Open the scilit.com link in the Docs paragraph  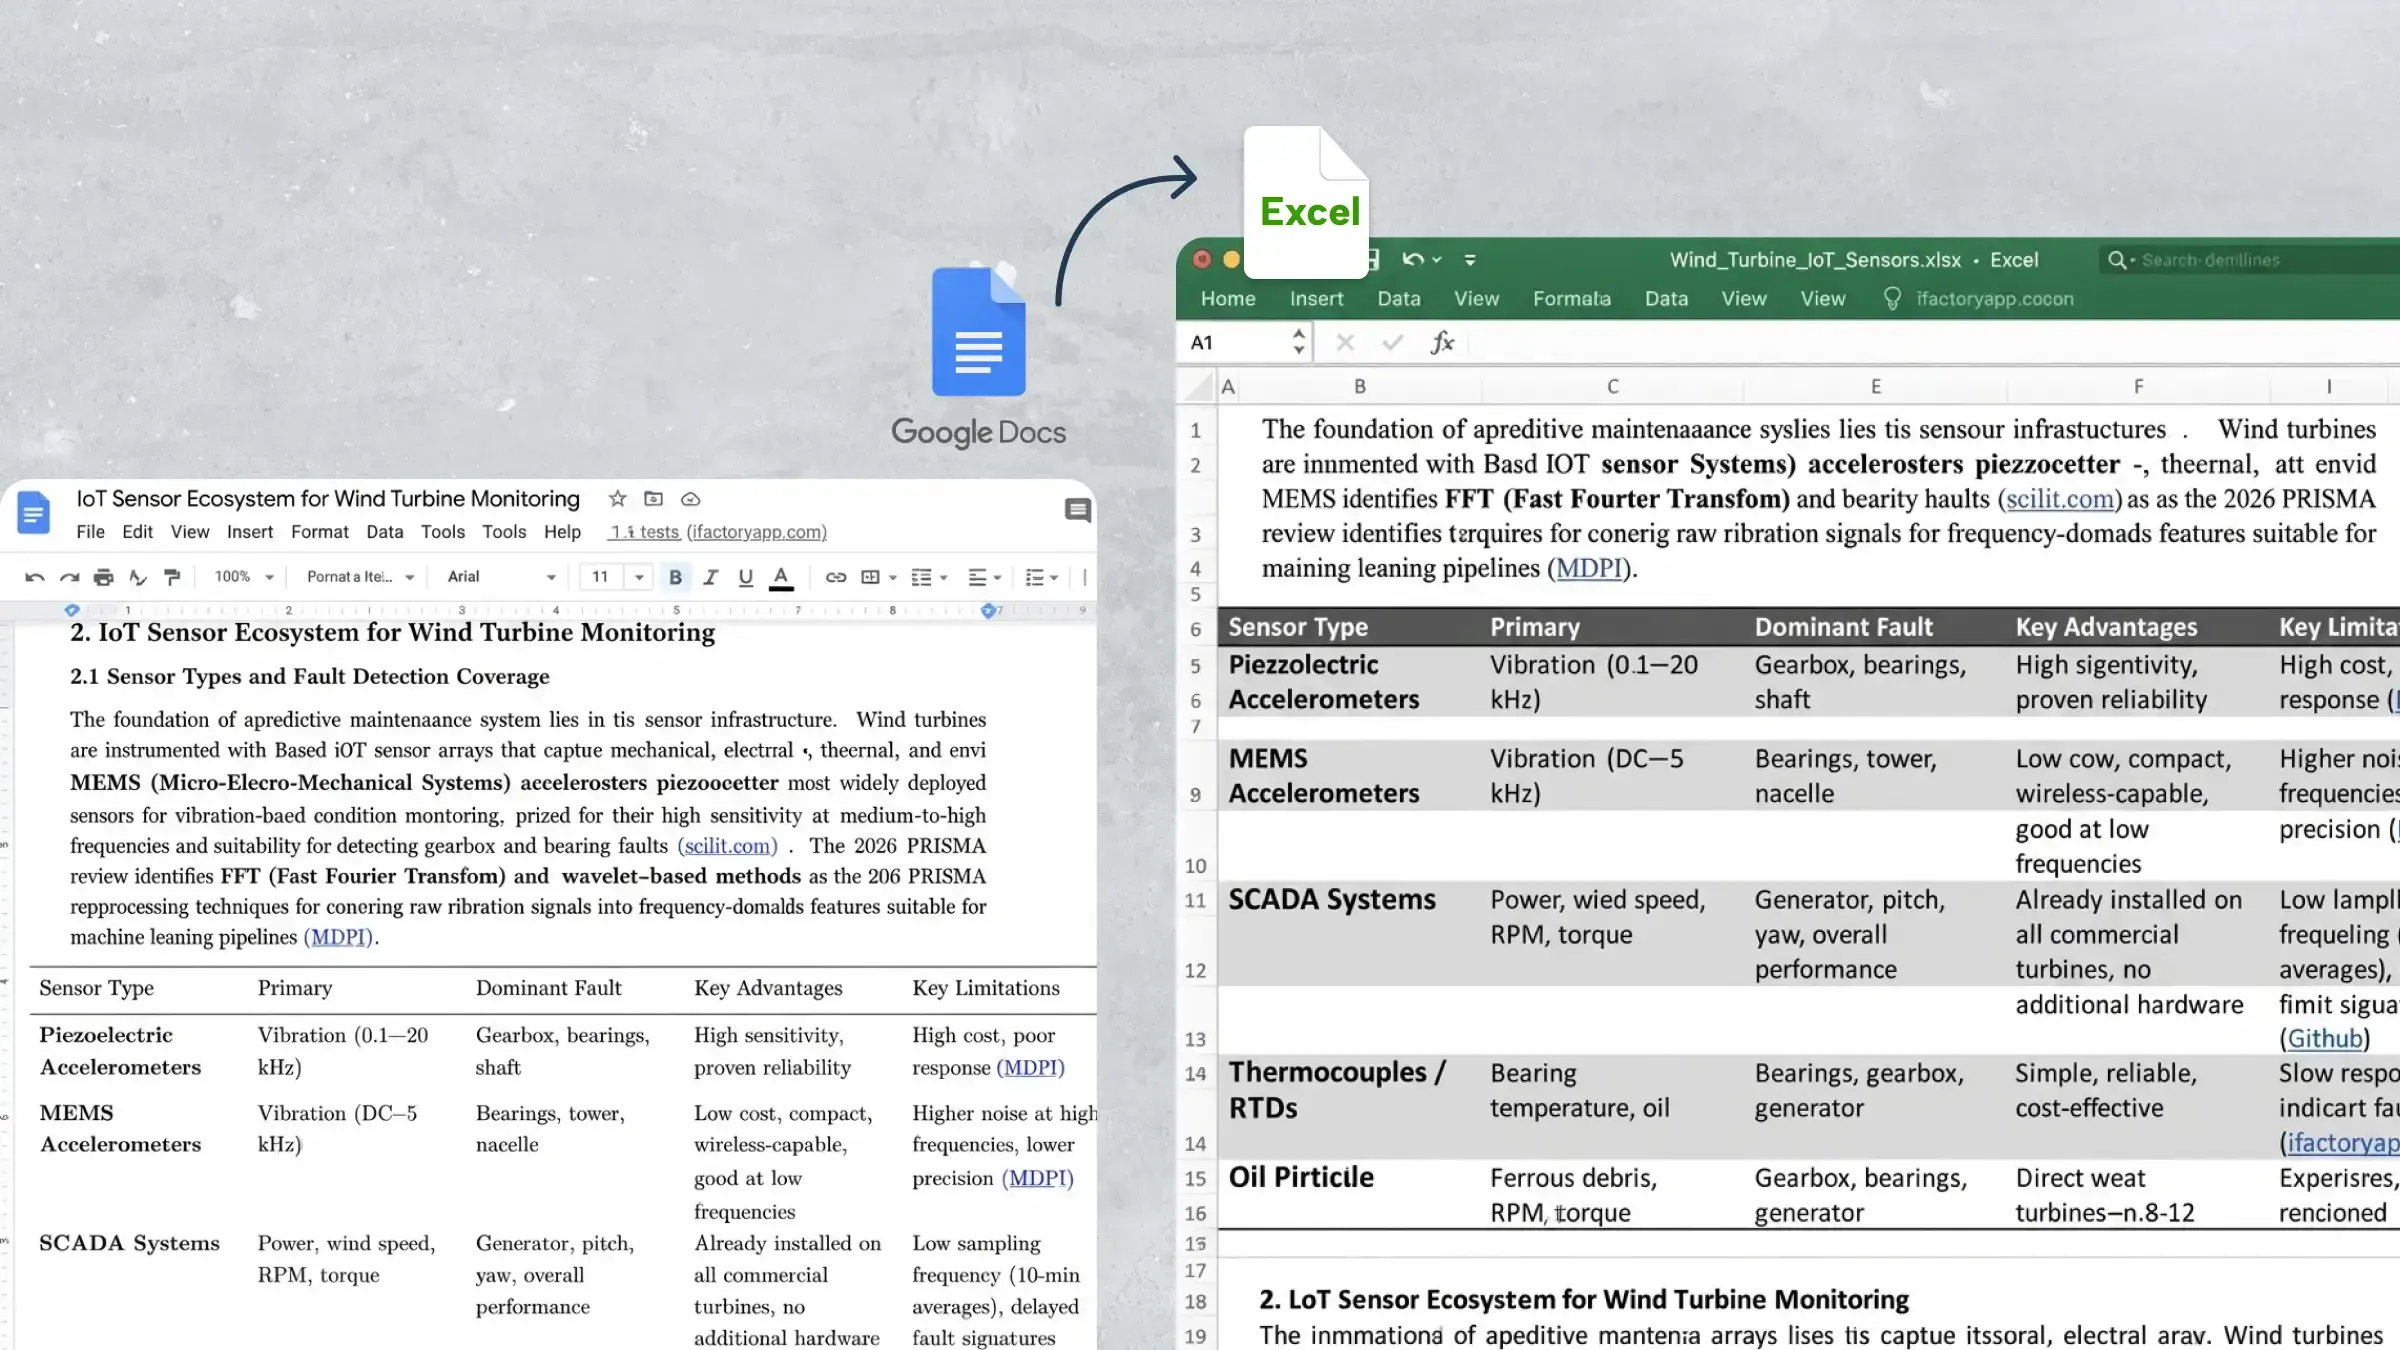(x=727, y=846)
